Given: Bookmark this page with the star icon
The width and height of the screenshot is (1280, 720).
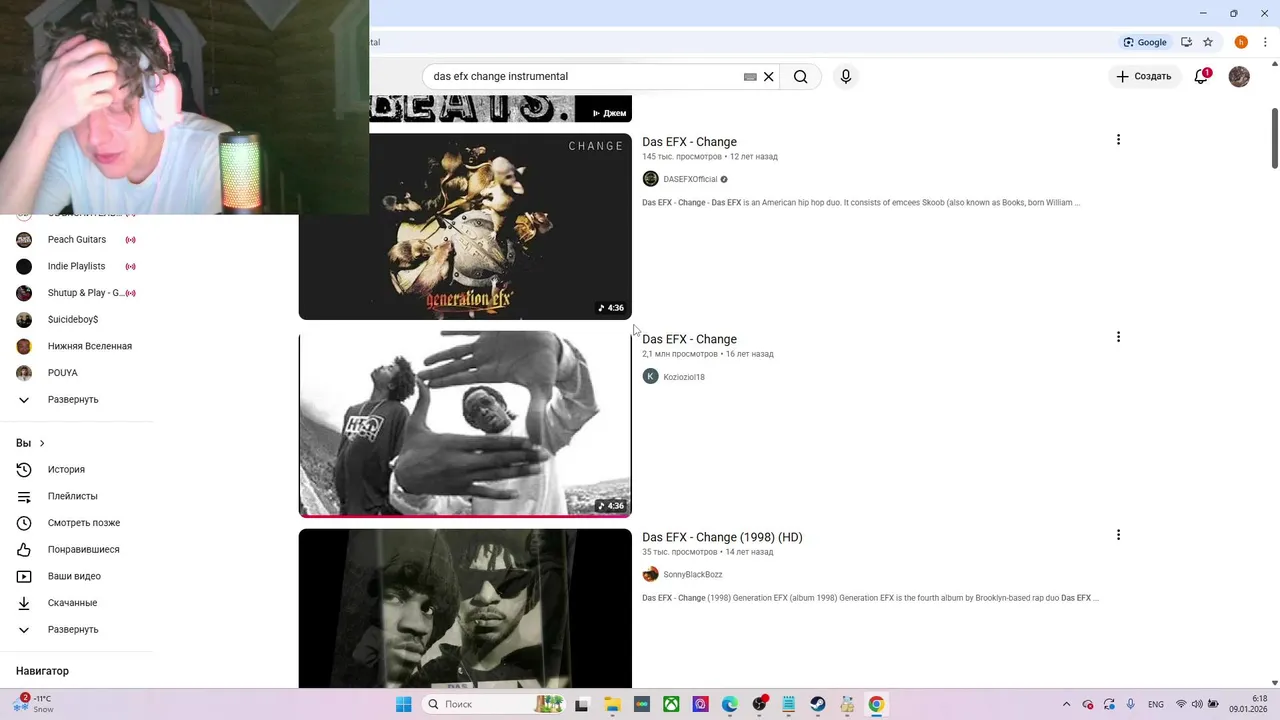Looking at the screenshot, I should pyautogui.click(x=1208, y=42).
